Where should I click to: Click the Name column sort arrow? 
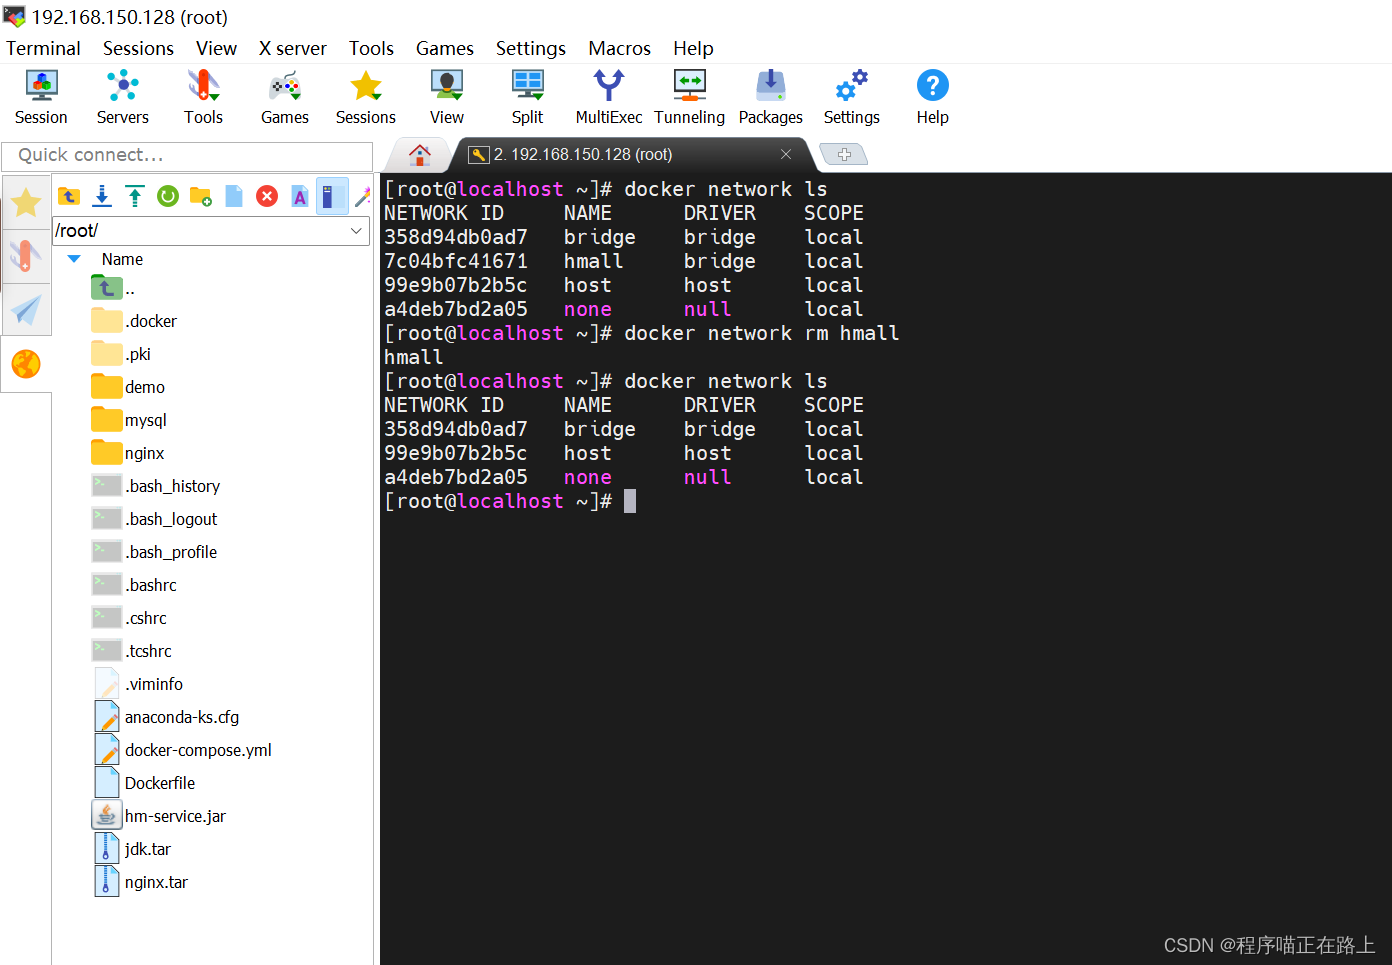(74, 259)
